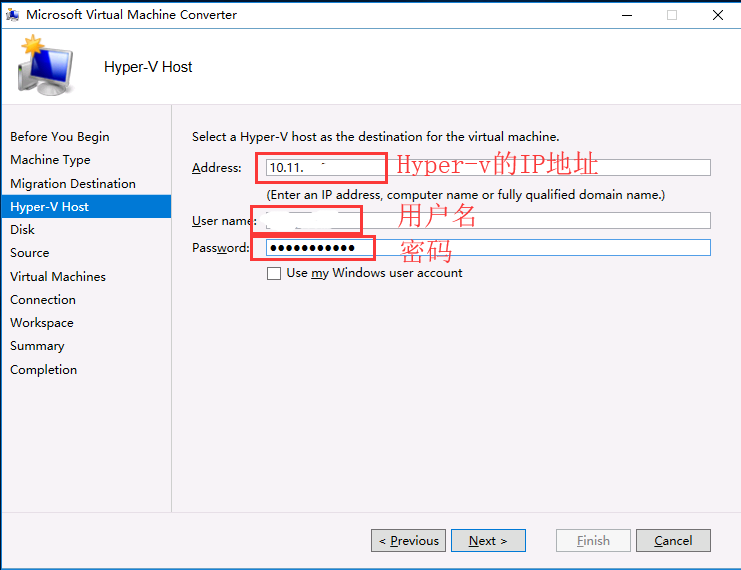Select the Completion step
The width and height of the screenshot is (741, 570).
point(43,370)
